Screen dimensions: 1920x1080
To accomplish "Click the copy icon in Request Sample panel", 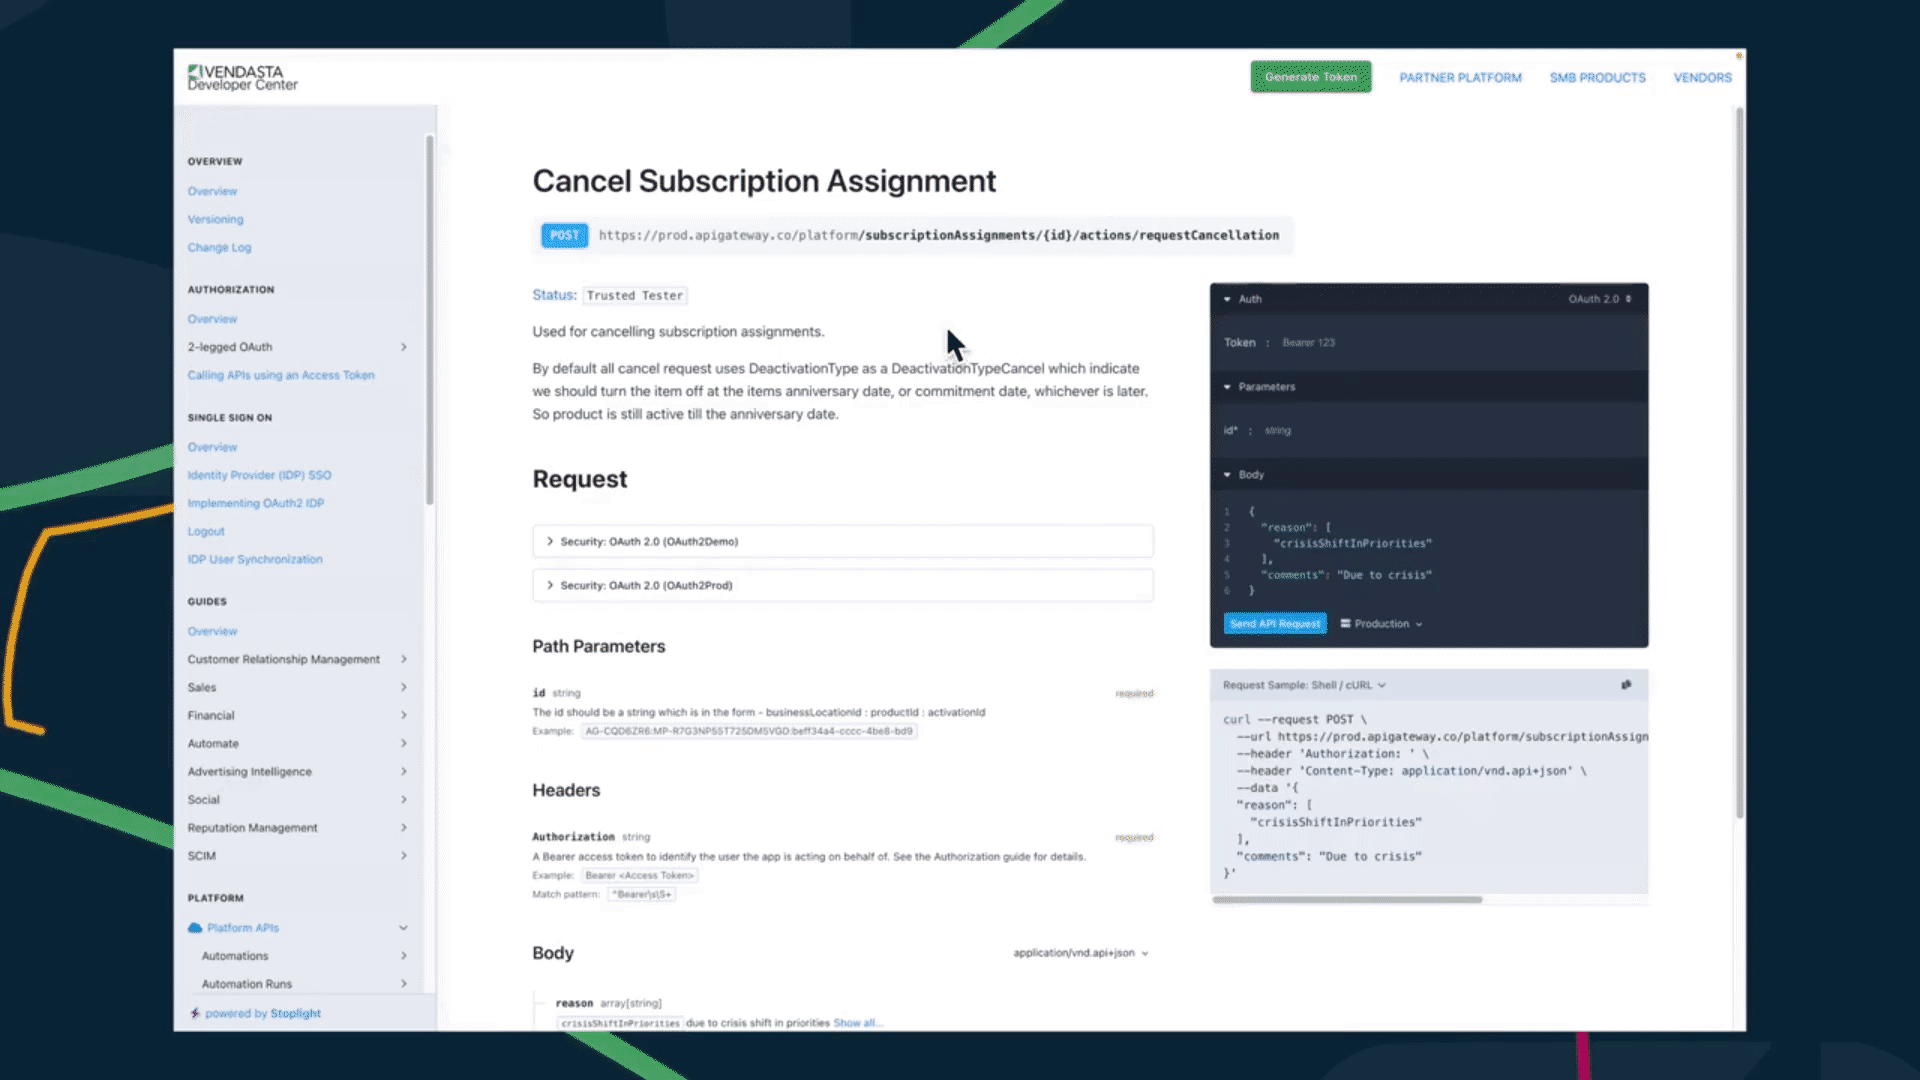I will (1626, 683).
